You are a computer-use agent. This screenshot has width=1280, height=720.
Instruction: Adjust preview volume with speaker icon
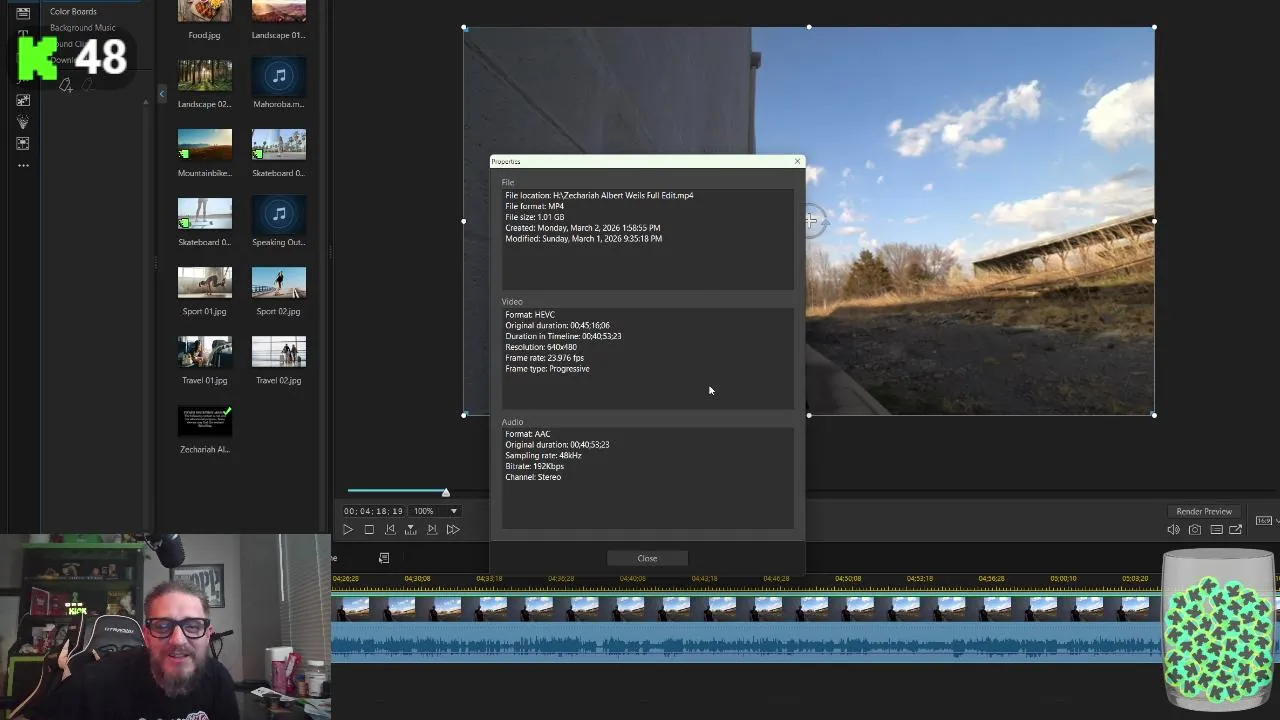coord(1173,530)
